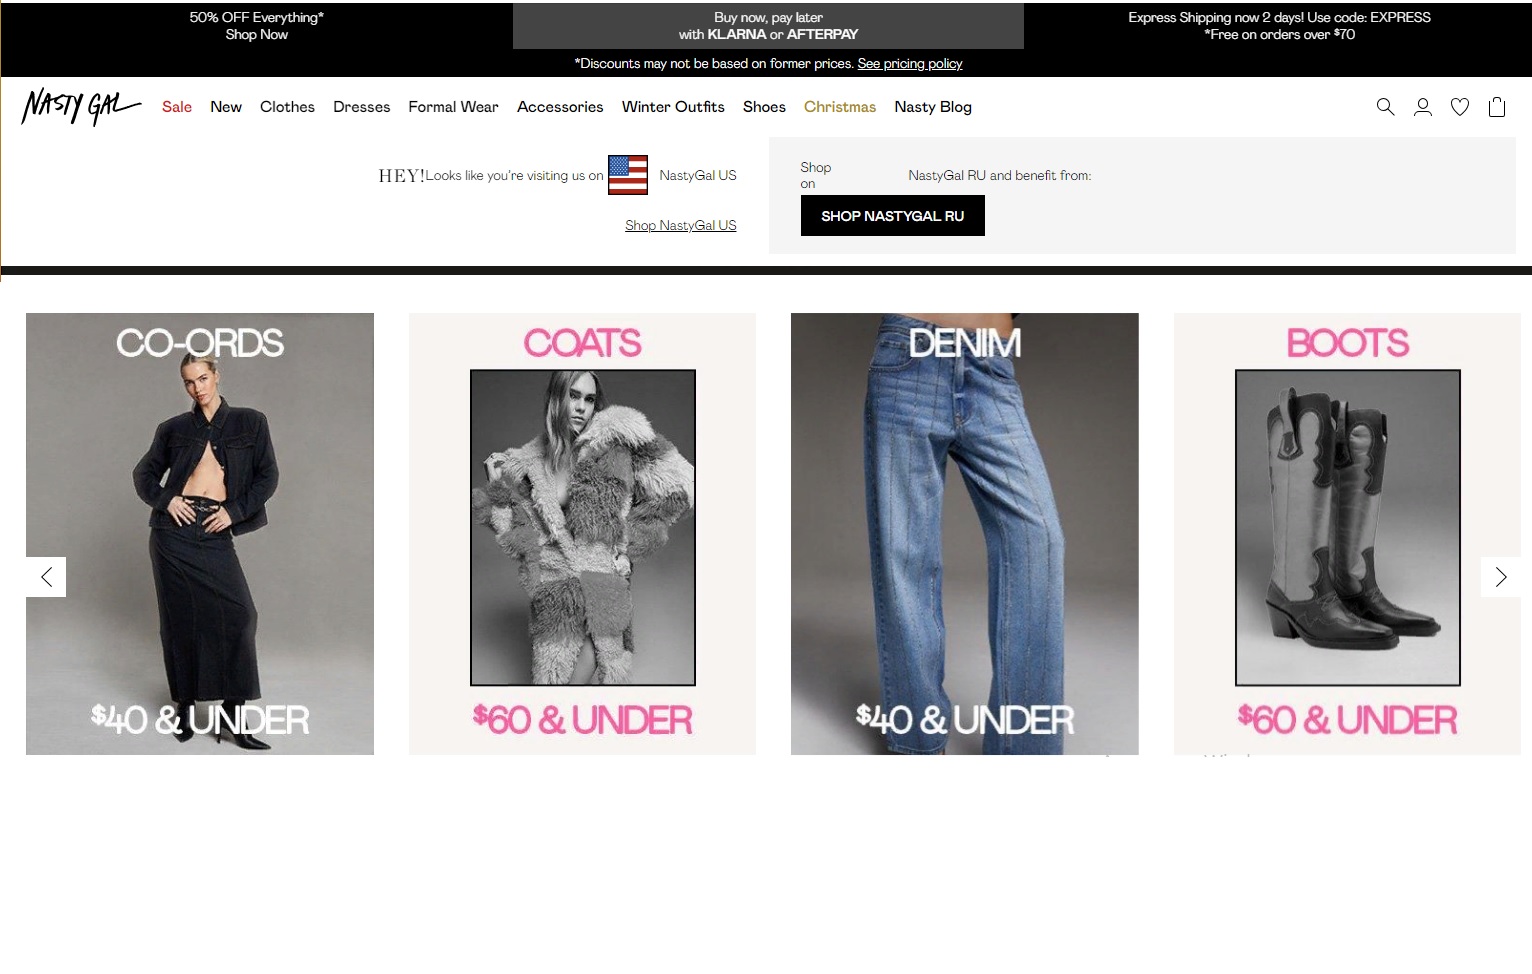Open the shopping bag icon
This screenshot has width=1532, height=974.
[1497, 107]
